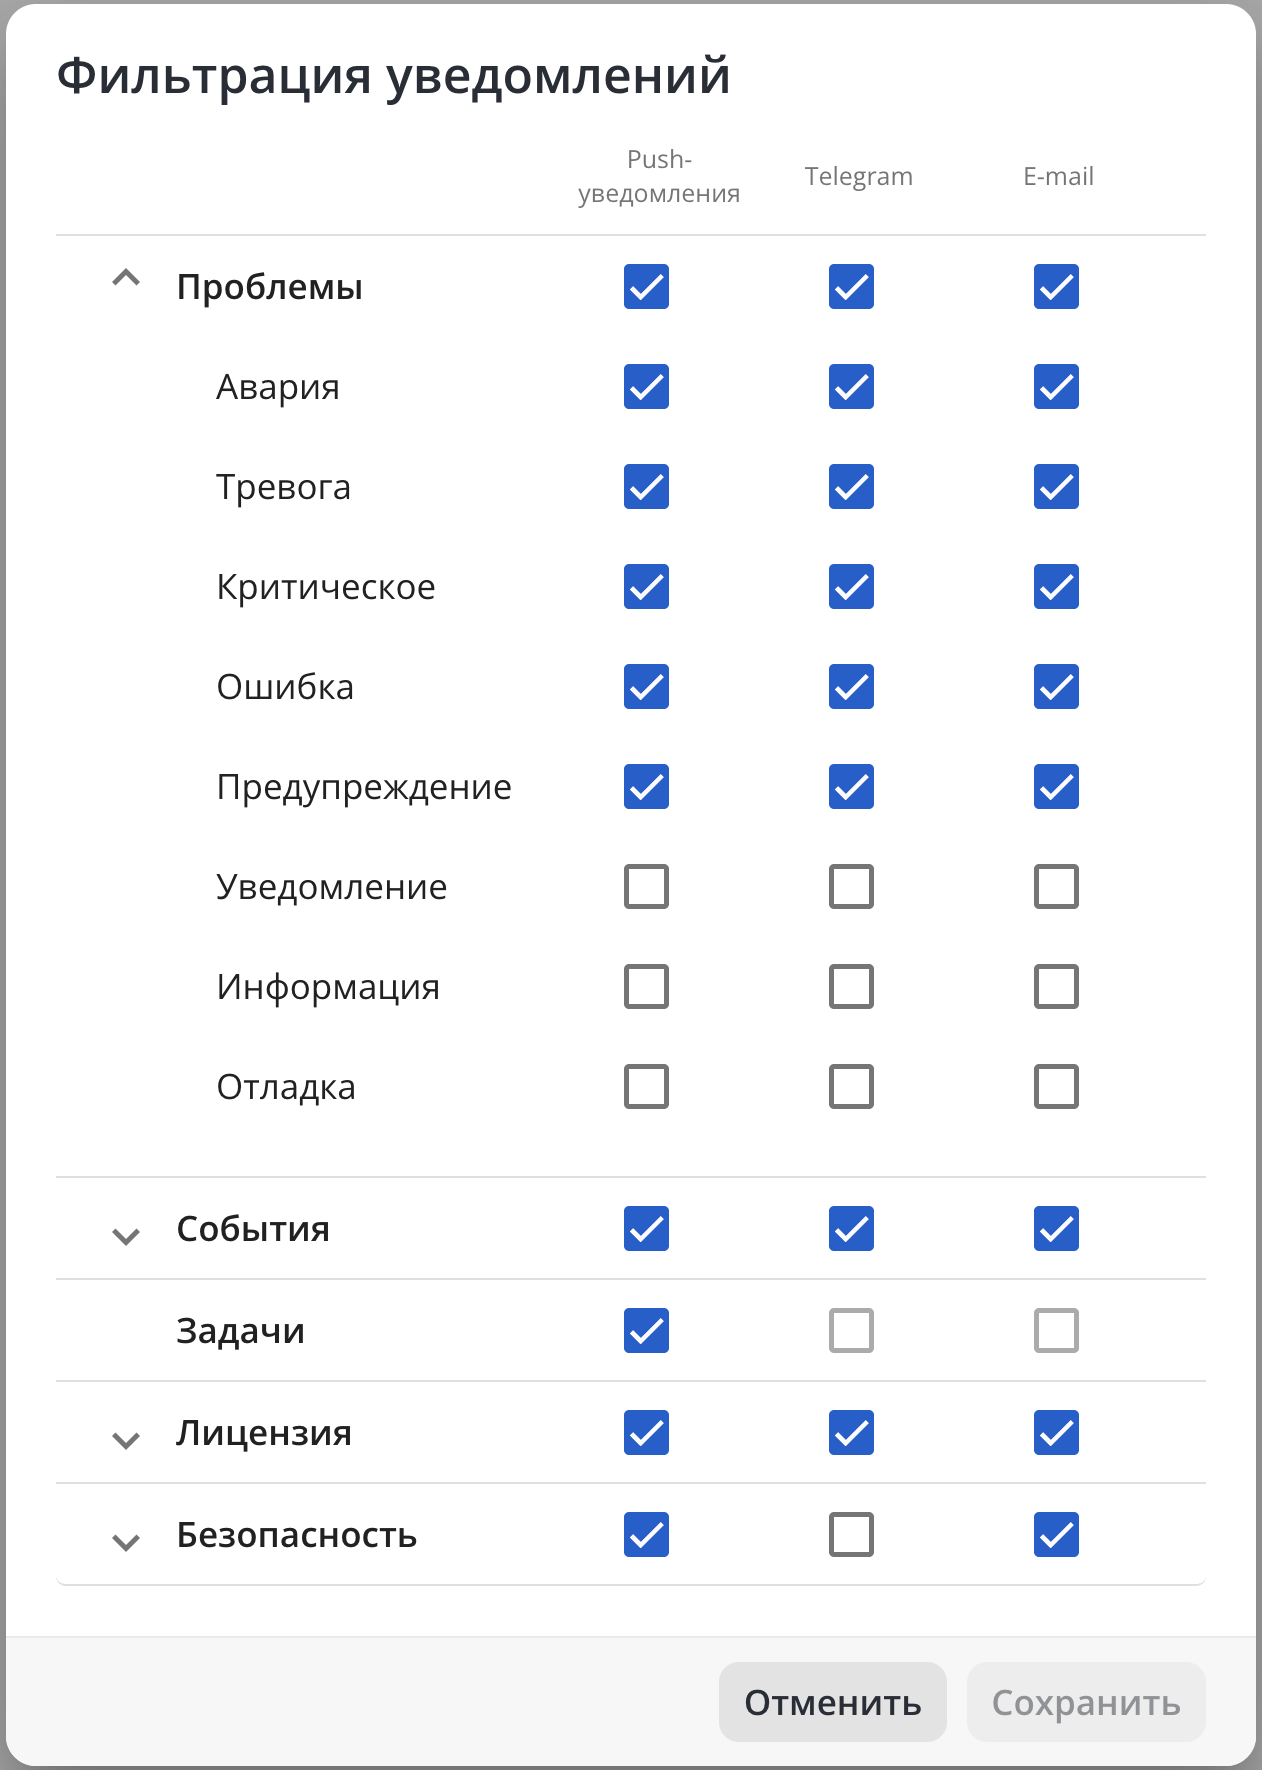Expand the Лицензия section
This screenshot has width=1262, height=1770.
126,1440
